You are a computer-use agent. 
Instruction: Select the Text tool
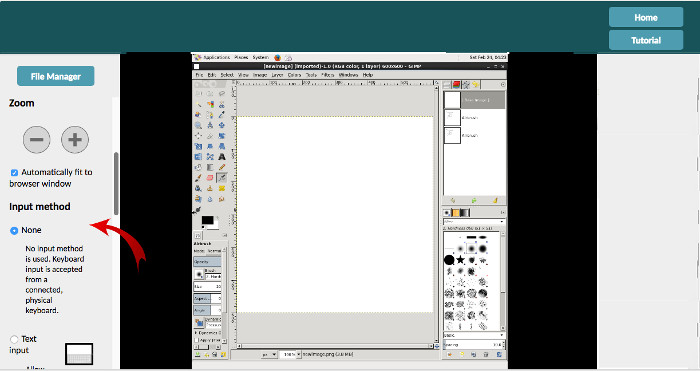point(221,157)
